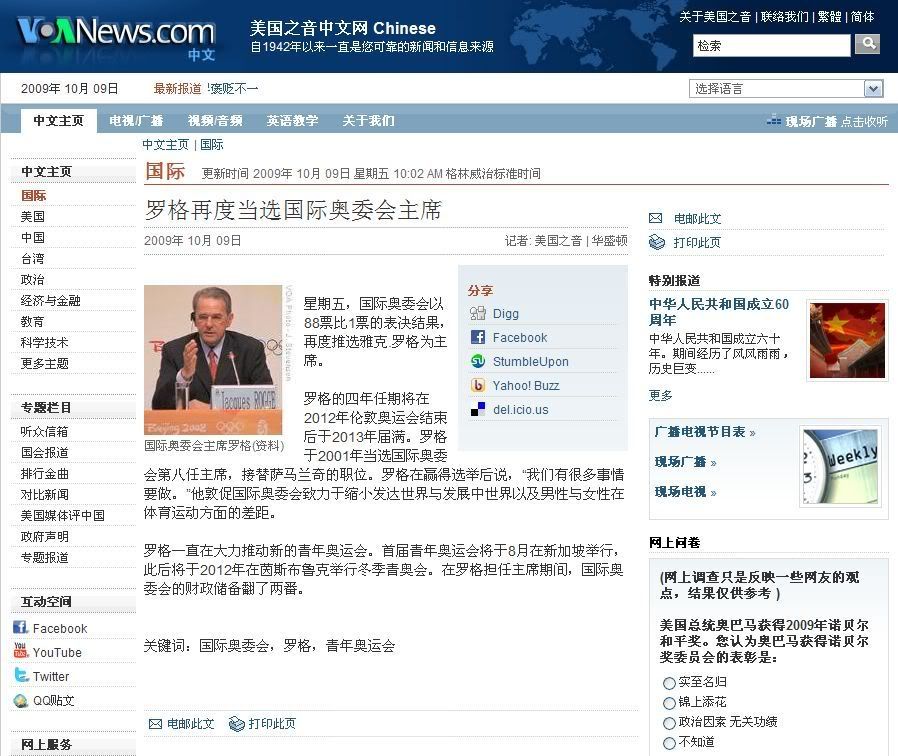
Task: Open the 听众信箱 sidebar link
Action: (x=45, y=432)
